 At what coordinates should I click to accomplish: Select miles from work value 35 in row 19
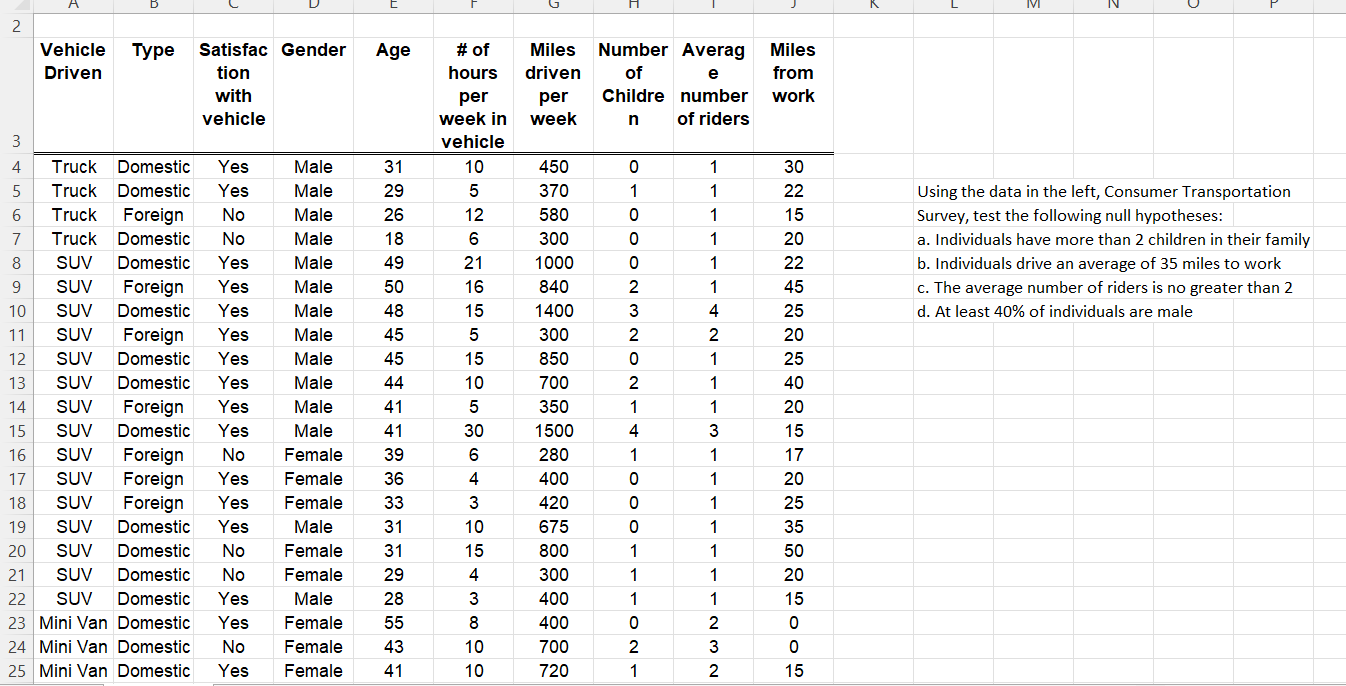[x=793, y=527]
